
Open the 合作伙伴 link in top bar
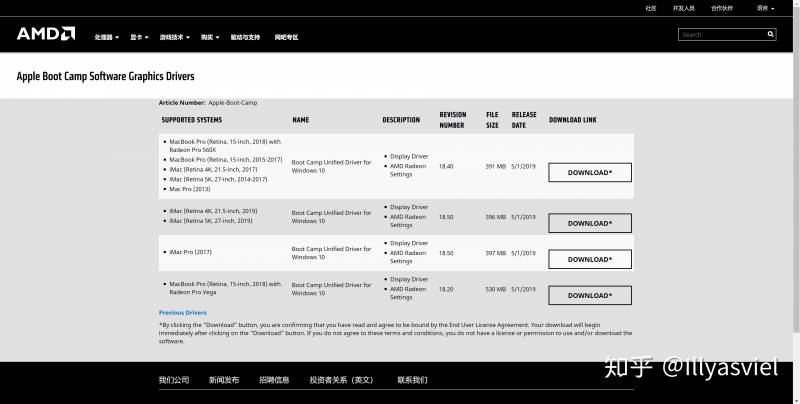pyautogui.click(x=722, y=8)
